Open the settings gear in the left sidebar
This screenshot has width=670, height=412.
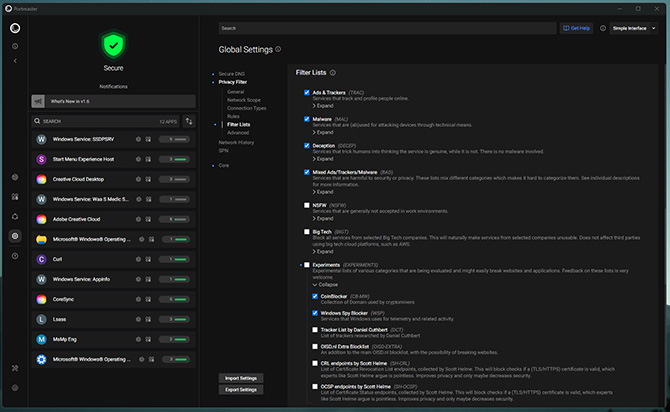(x=15, y=236)
